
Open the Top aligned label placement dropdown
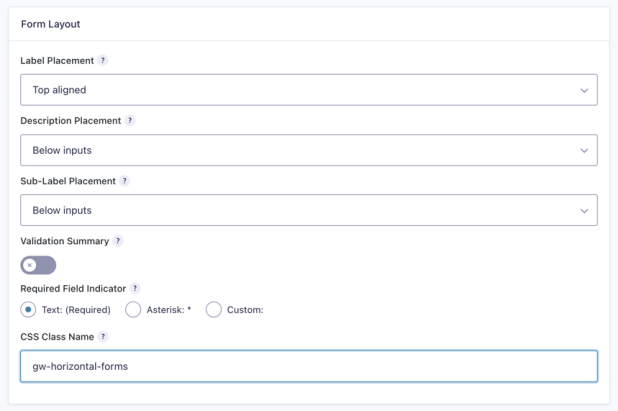[309, 90]
